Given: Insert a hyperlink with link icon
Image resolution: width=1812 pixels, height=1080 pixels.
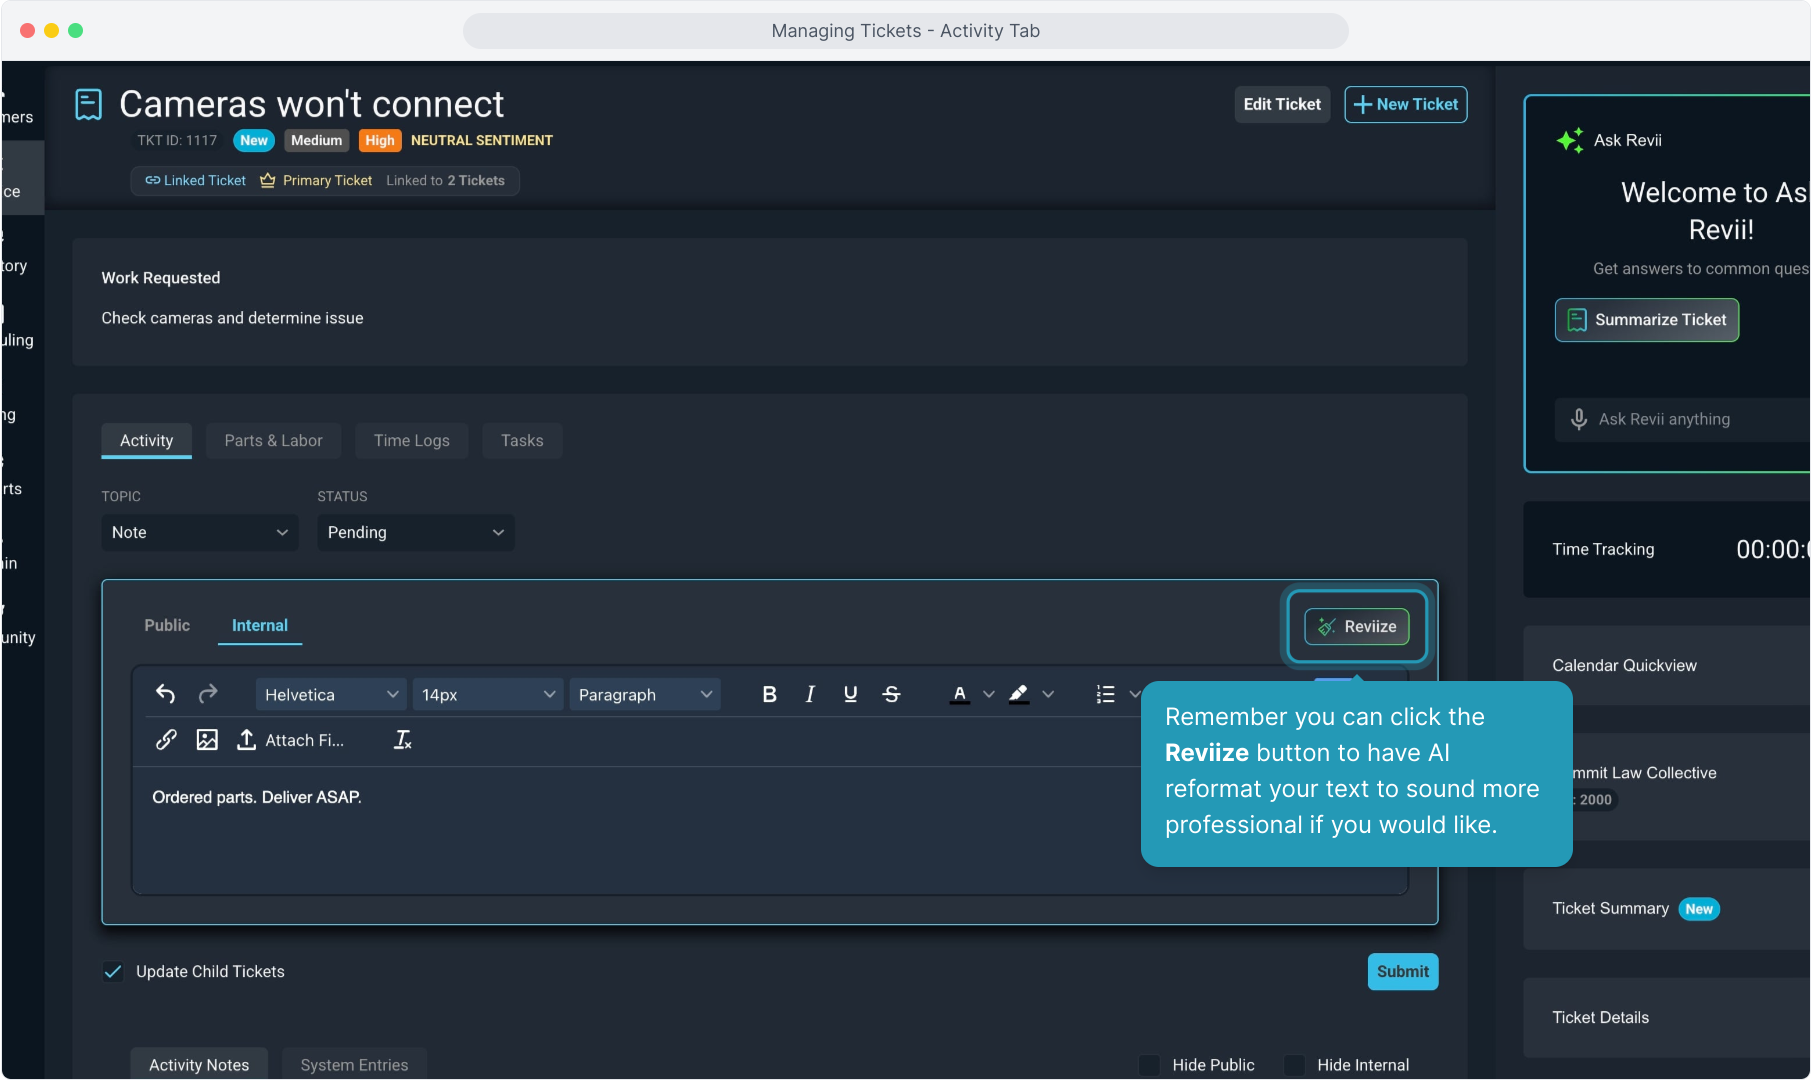Looking at the screenshot, I should click(166, 740).
